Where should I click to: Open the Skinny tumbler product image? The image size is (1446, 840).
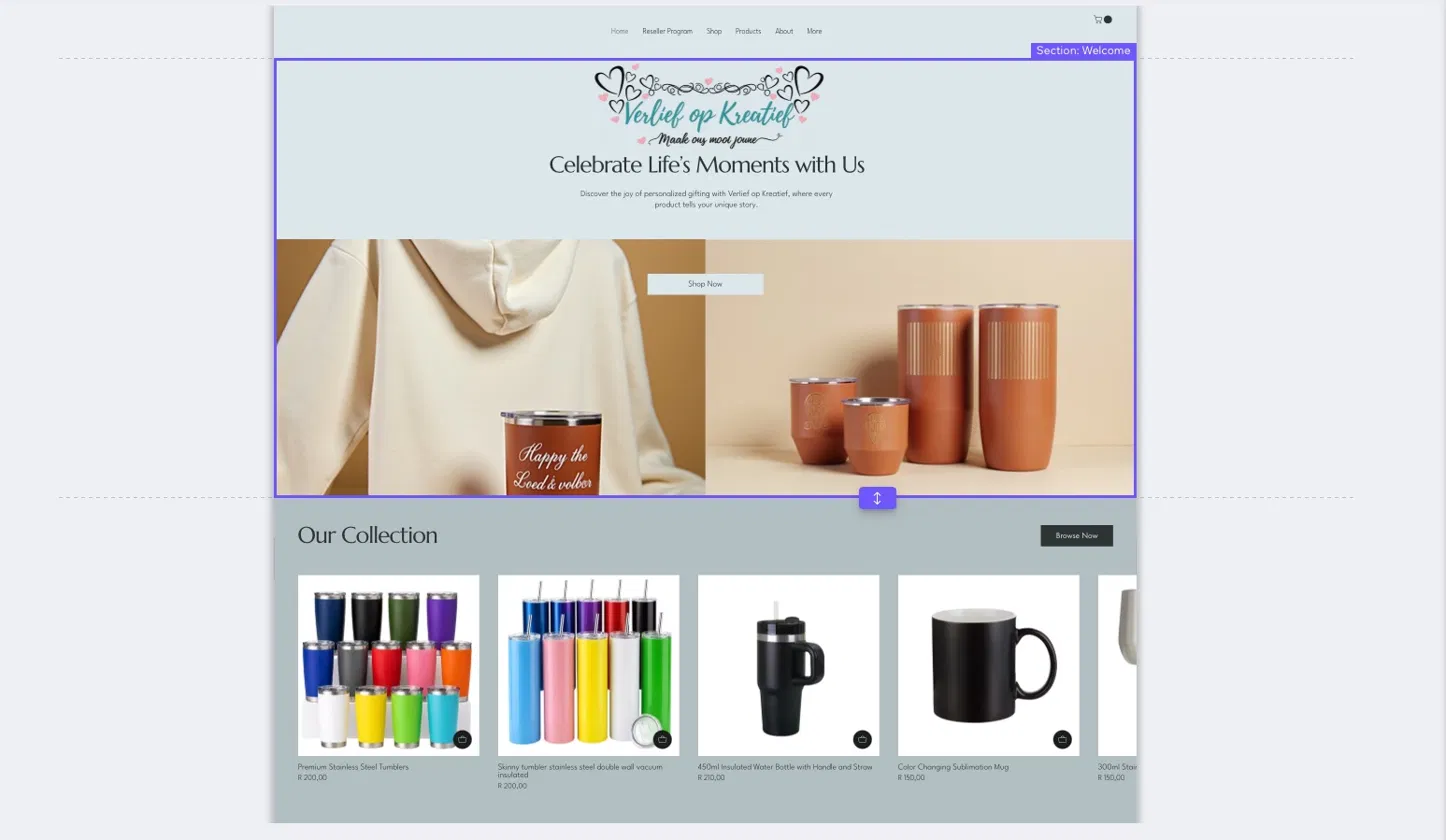[x=588, y=665]
